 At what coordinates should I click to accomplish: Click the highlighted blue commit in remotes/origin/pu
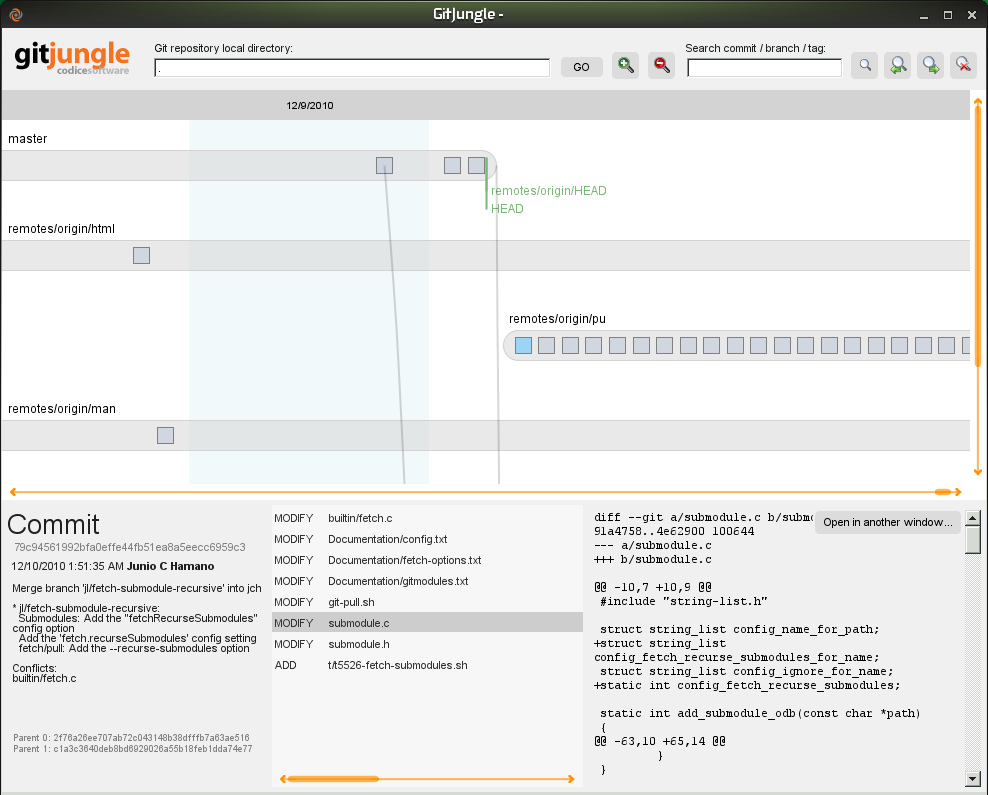pos(523,345)
